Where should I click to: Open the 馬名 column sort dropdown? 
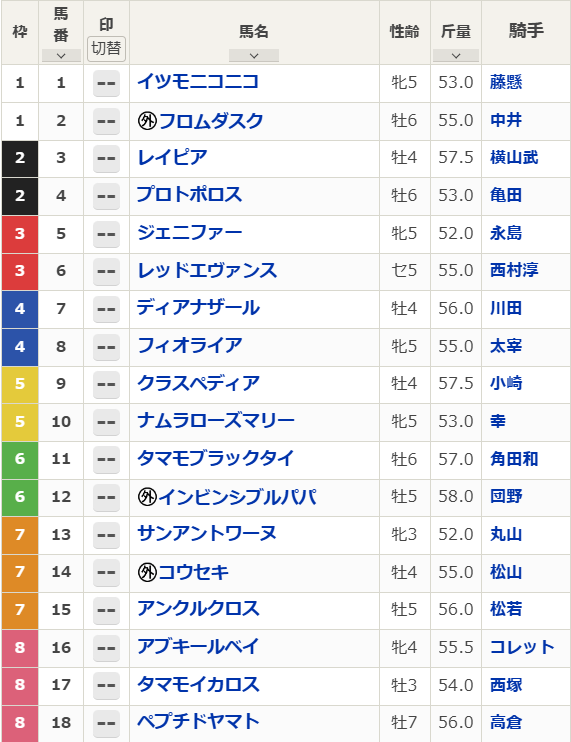pos(254,56)
